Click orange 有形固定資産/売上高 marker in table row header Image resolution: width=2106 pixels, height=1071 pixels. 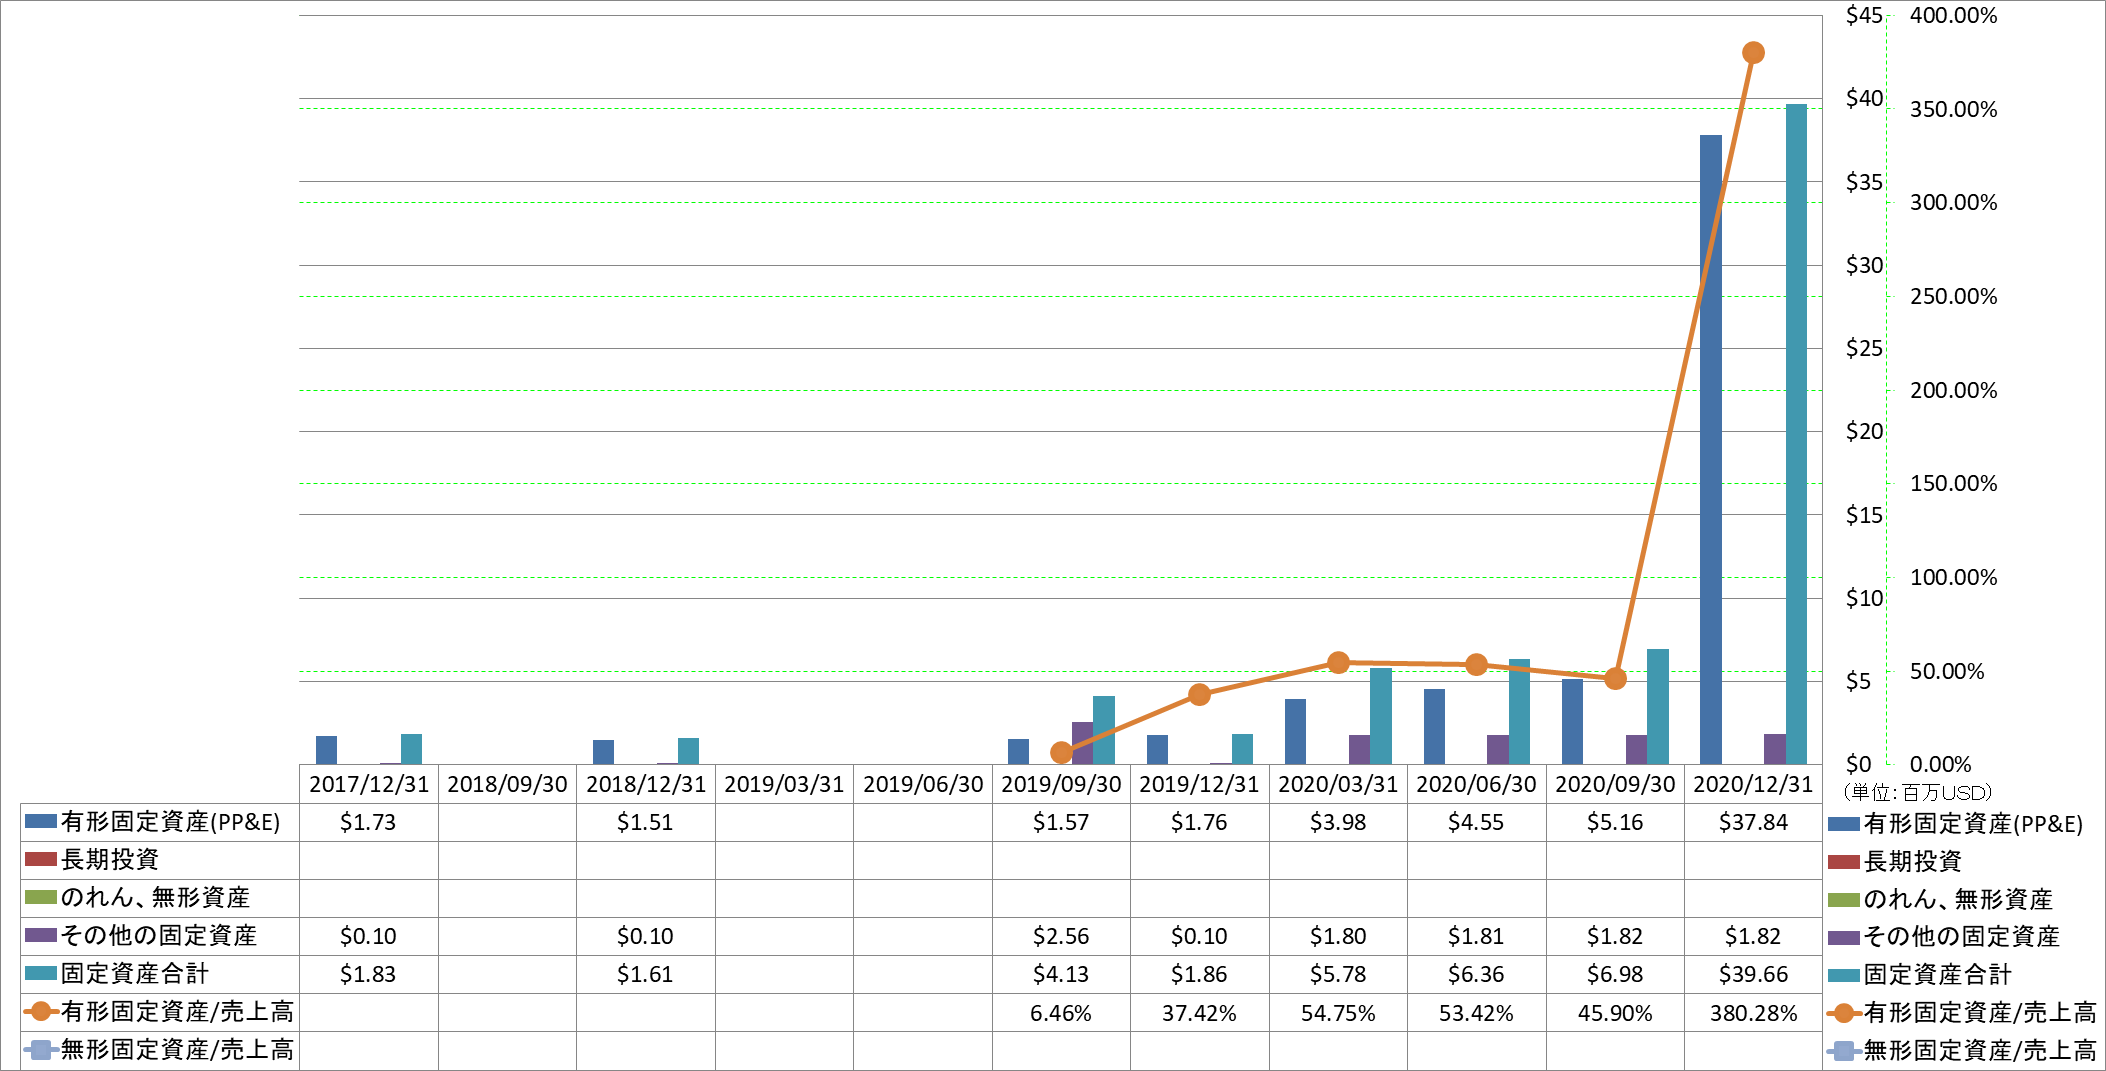41,1011
